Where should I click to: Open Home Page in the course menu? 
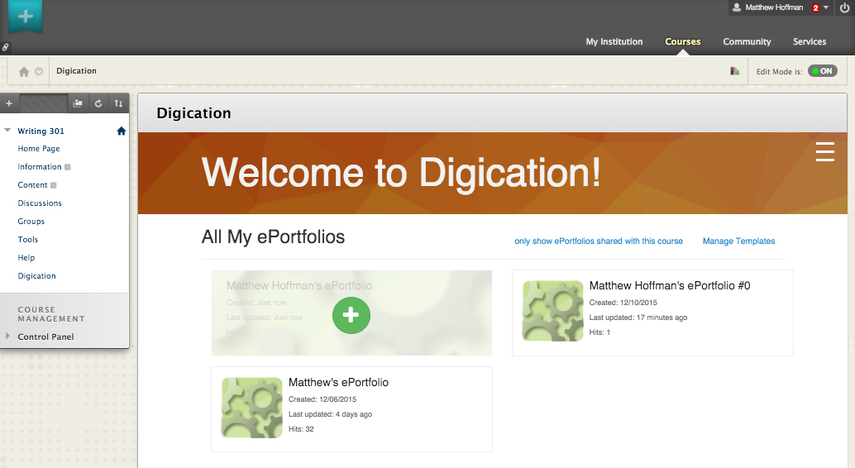click(x=39, y=148)
